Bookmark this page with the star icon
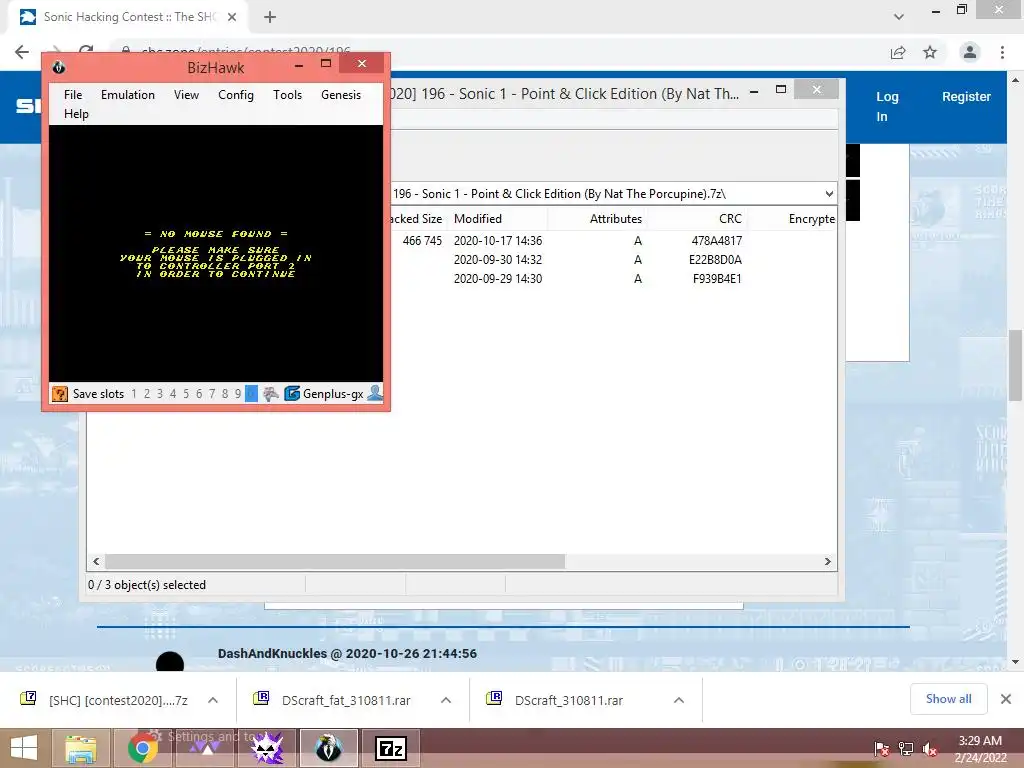 (930, 52)
